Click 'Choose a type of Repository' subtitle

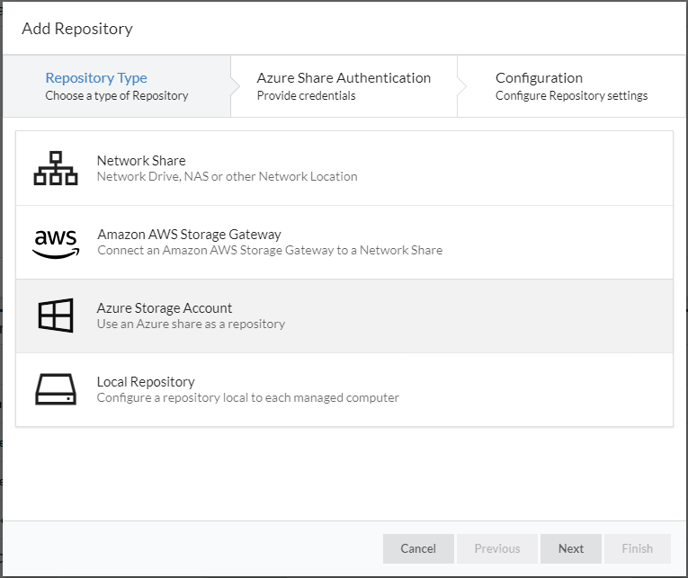117,96
